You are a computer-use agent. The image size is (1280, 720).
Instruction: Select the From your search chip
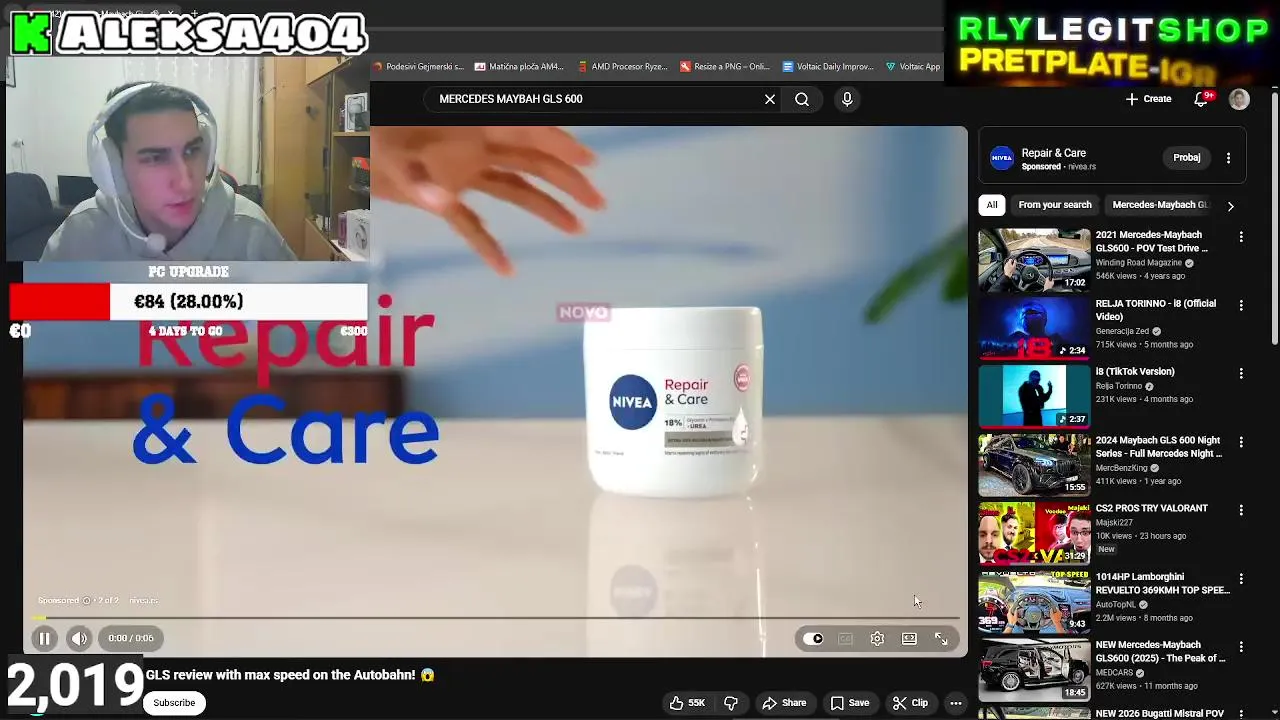[1055, 205]
